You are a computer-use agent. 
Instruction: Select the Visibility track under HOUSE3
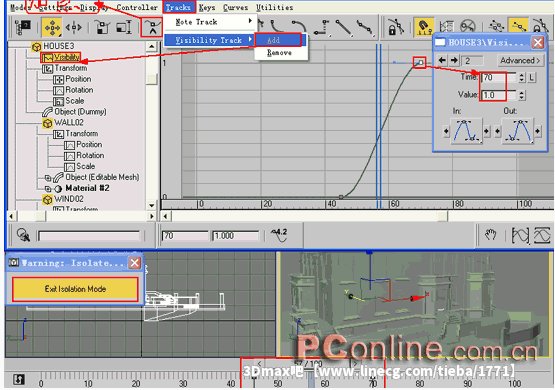point(61,57)
